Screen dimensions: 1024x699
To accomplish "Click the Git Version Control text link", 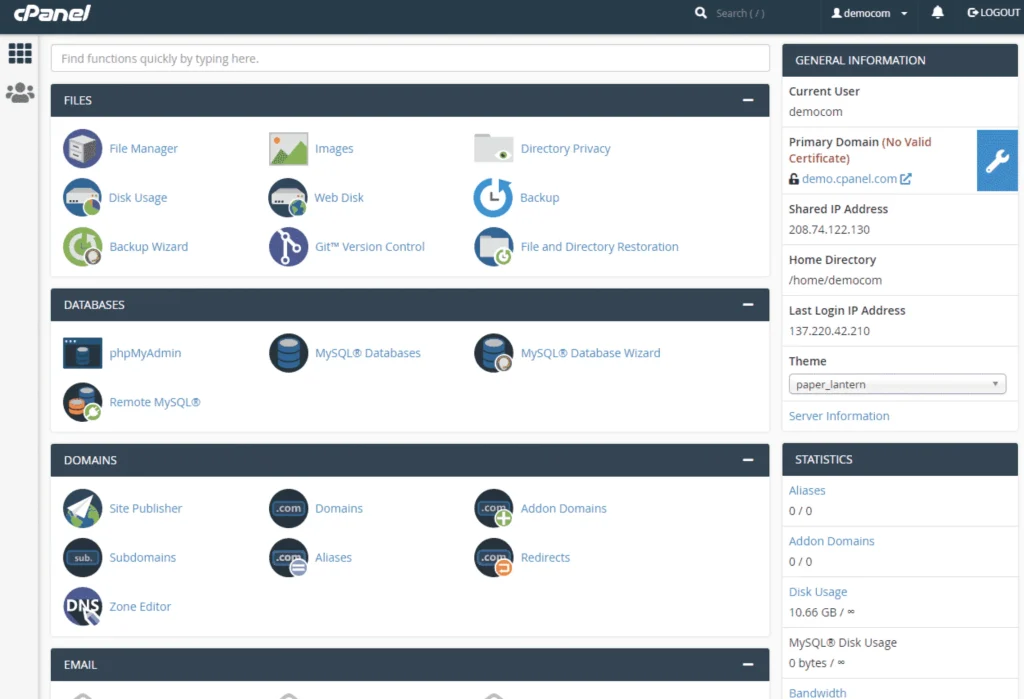I will (370, 246).
